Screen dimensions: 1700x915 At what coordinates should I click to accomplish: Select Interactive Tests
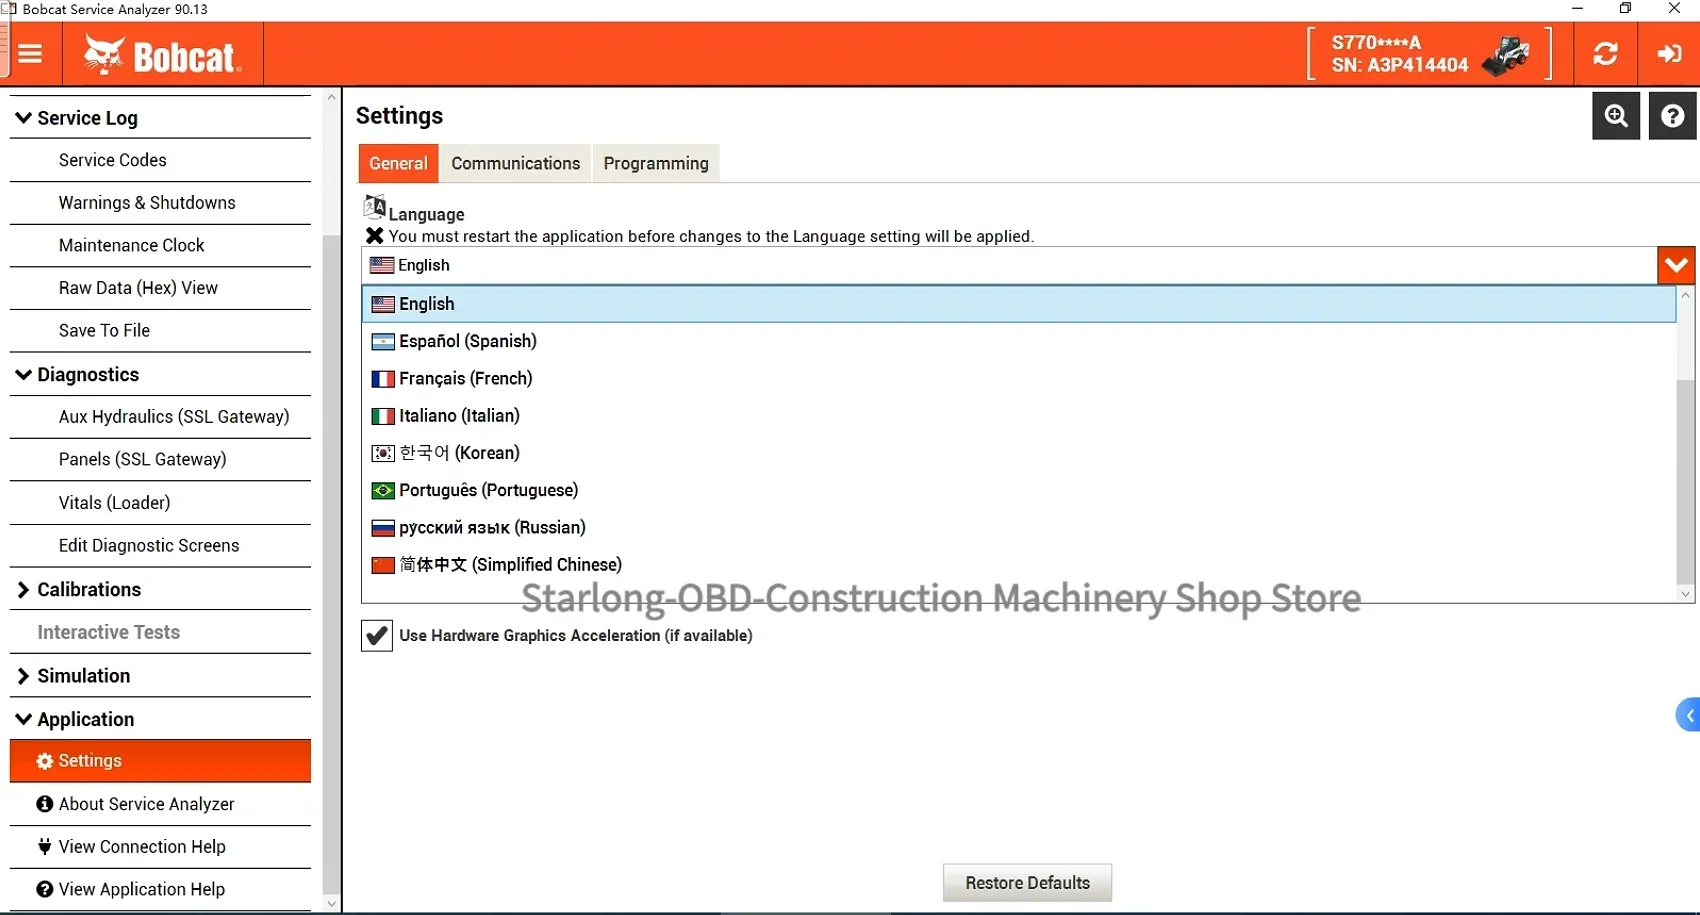[x=160, y=632]
